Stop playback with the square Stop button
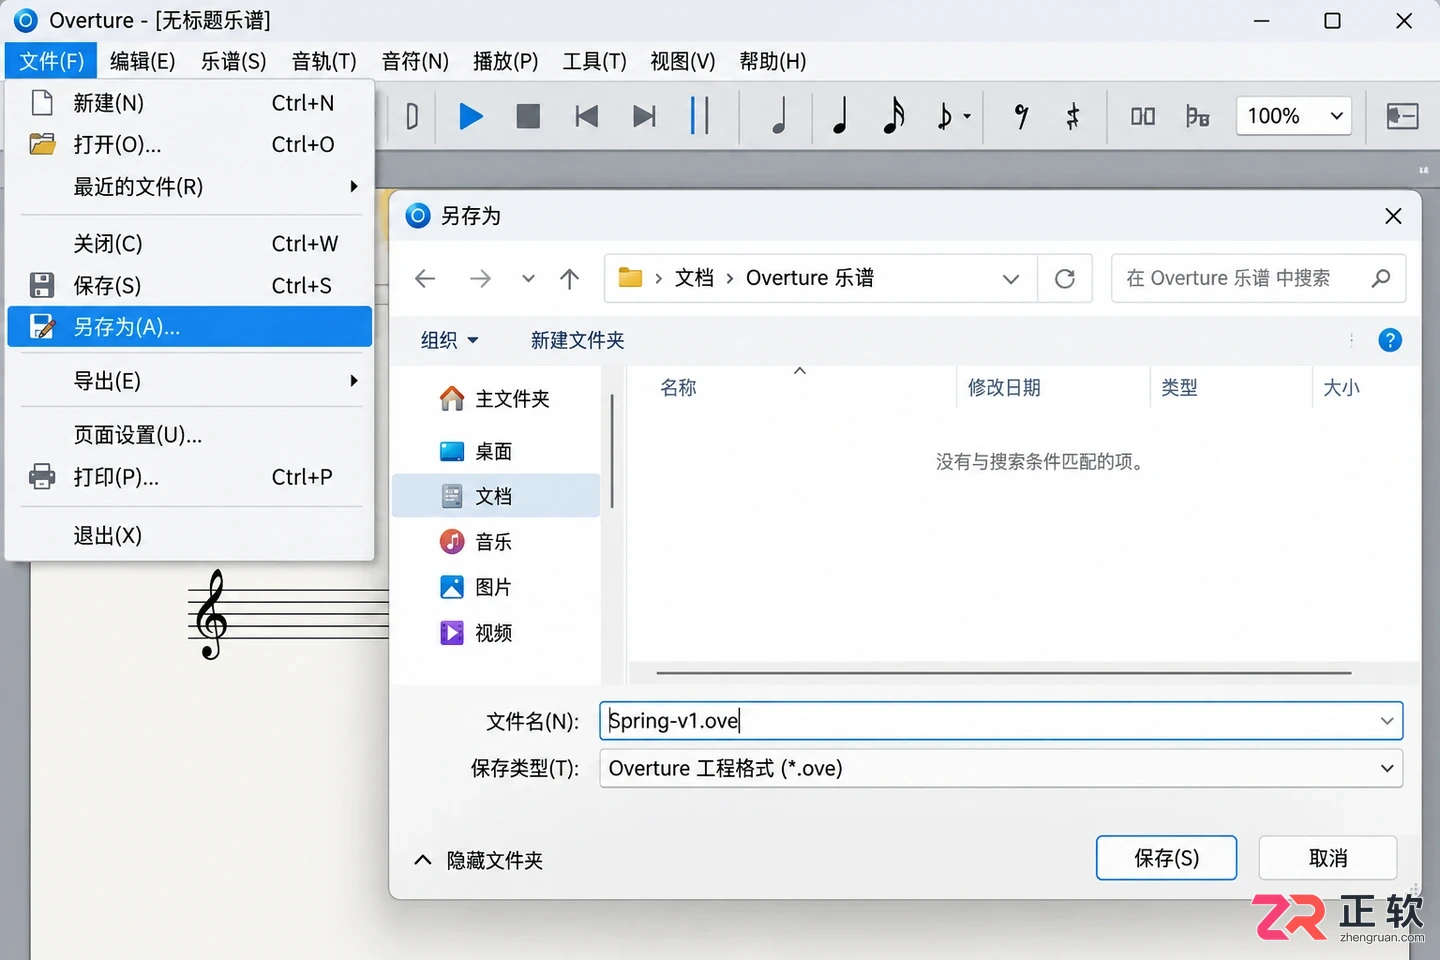 tap(528, 117)
